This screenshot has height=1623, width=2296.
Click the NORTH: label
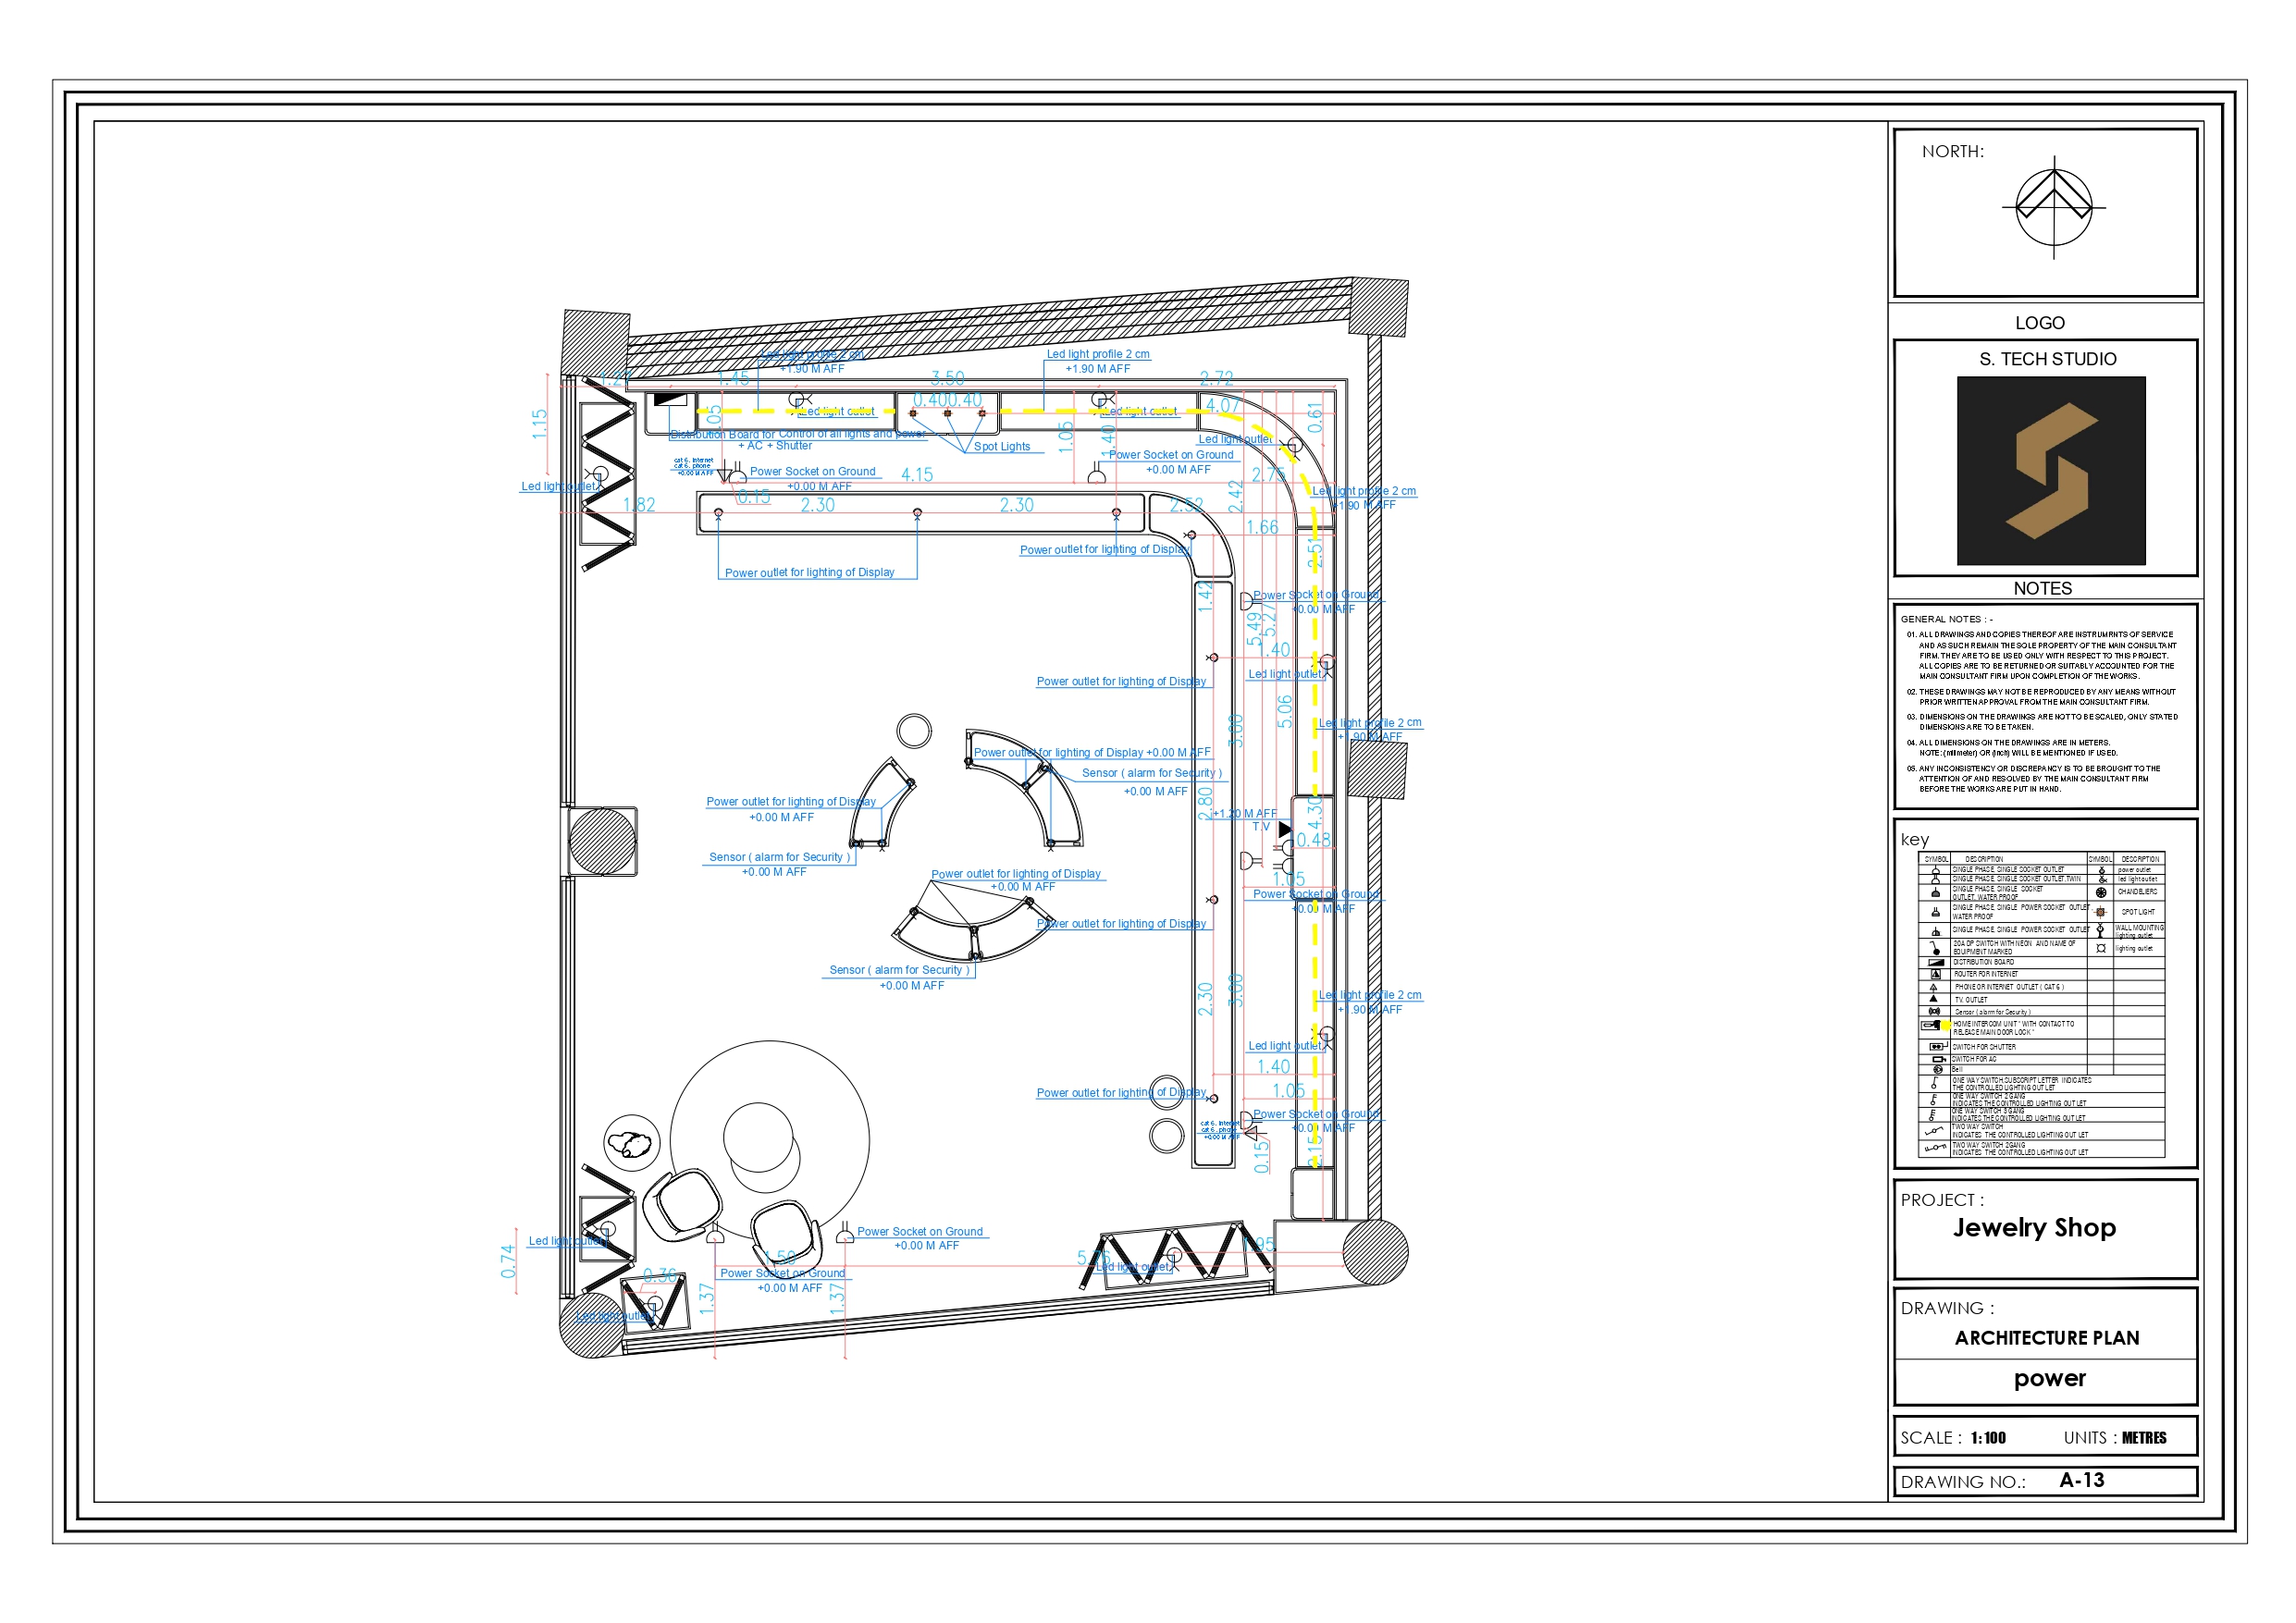1953,151
